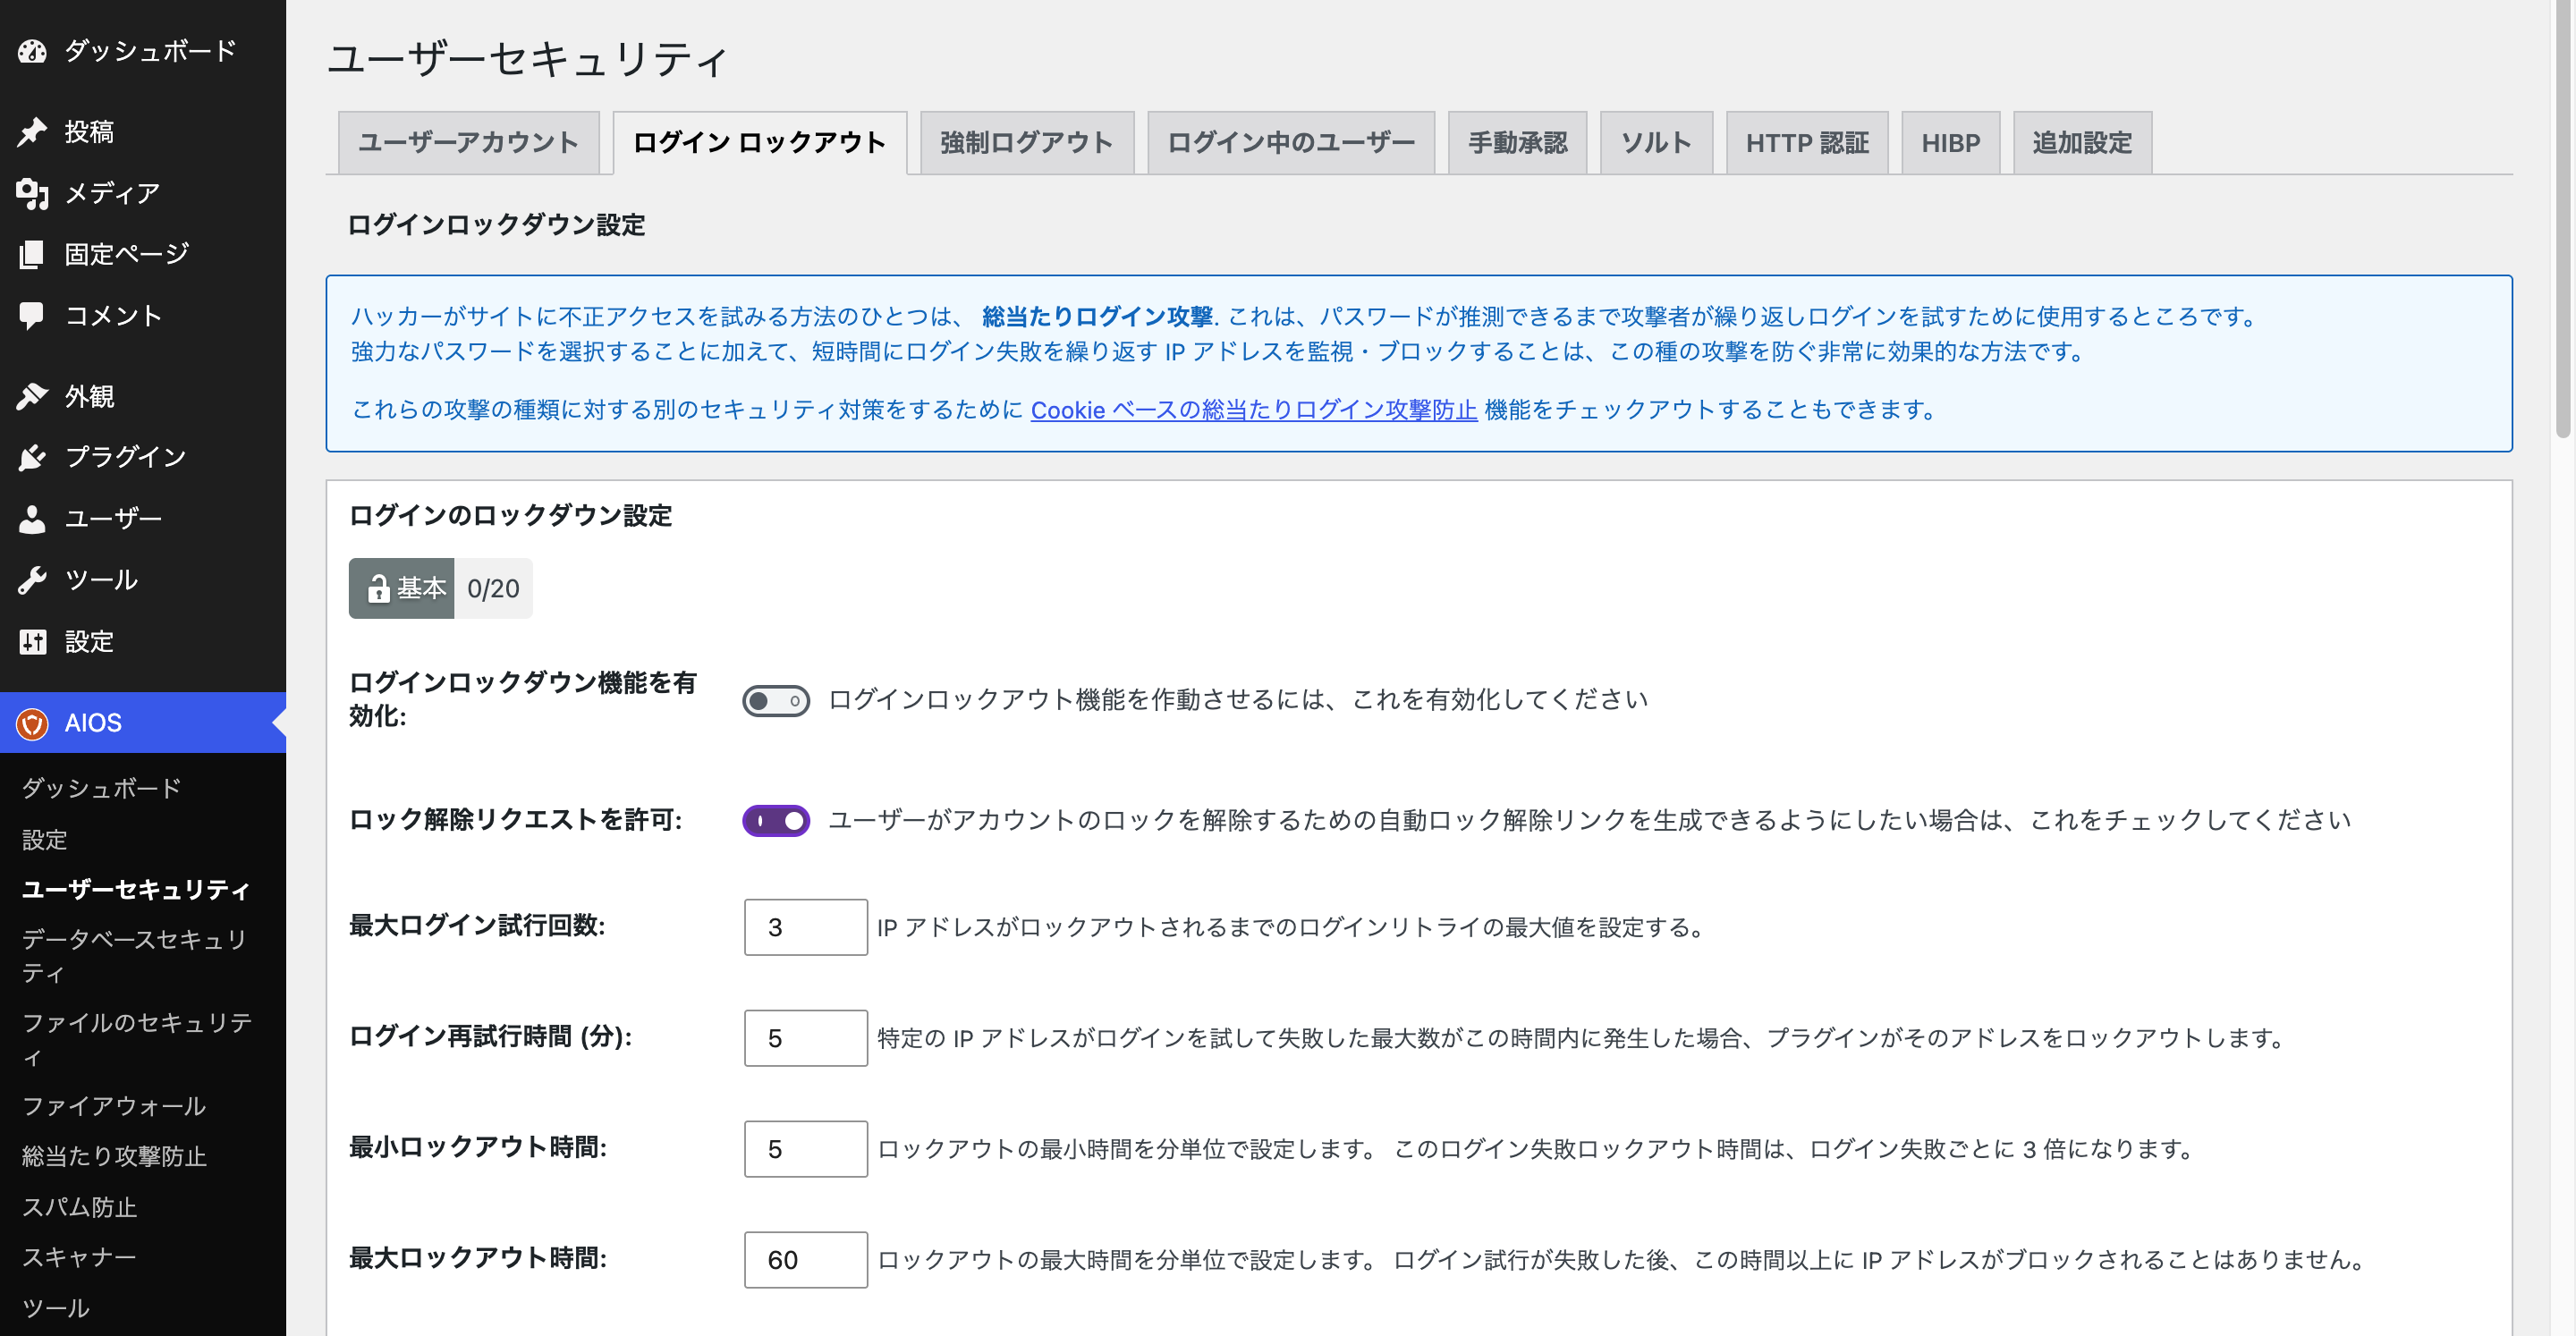
Task: Open スパム防止 submenu item
Action: [x=80, y=1208]
